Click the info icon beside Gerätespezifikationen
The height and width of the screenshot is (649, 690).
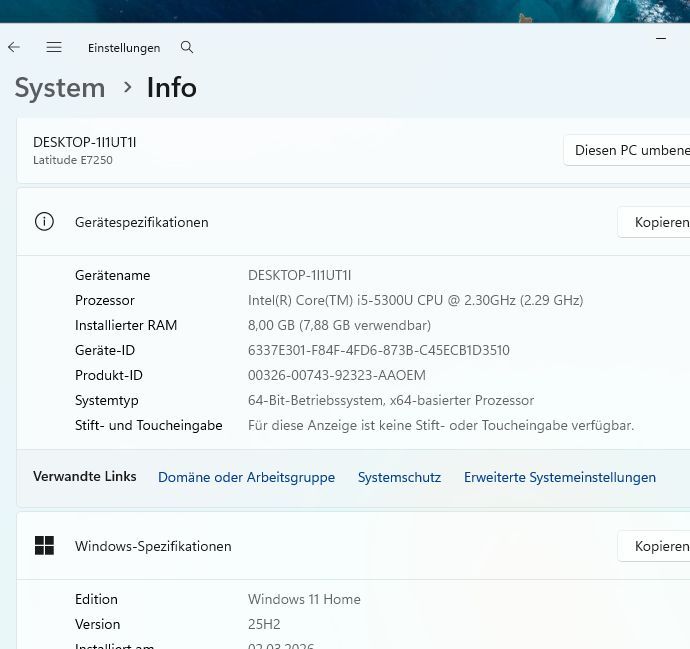(x=44, y=222)
